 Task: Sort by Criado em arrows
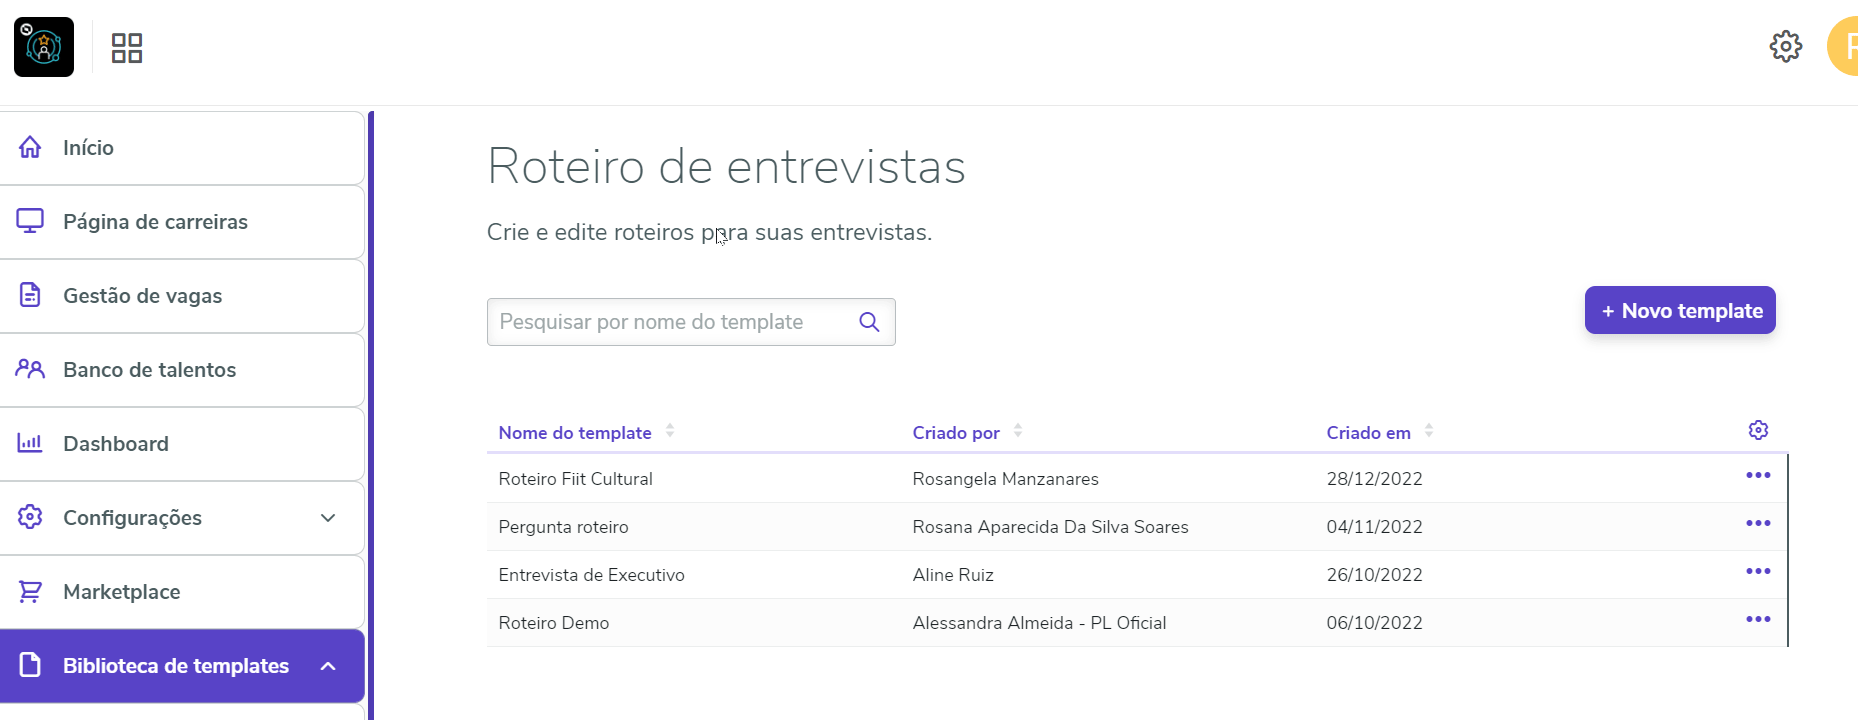(1429, 431)
